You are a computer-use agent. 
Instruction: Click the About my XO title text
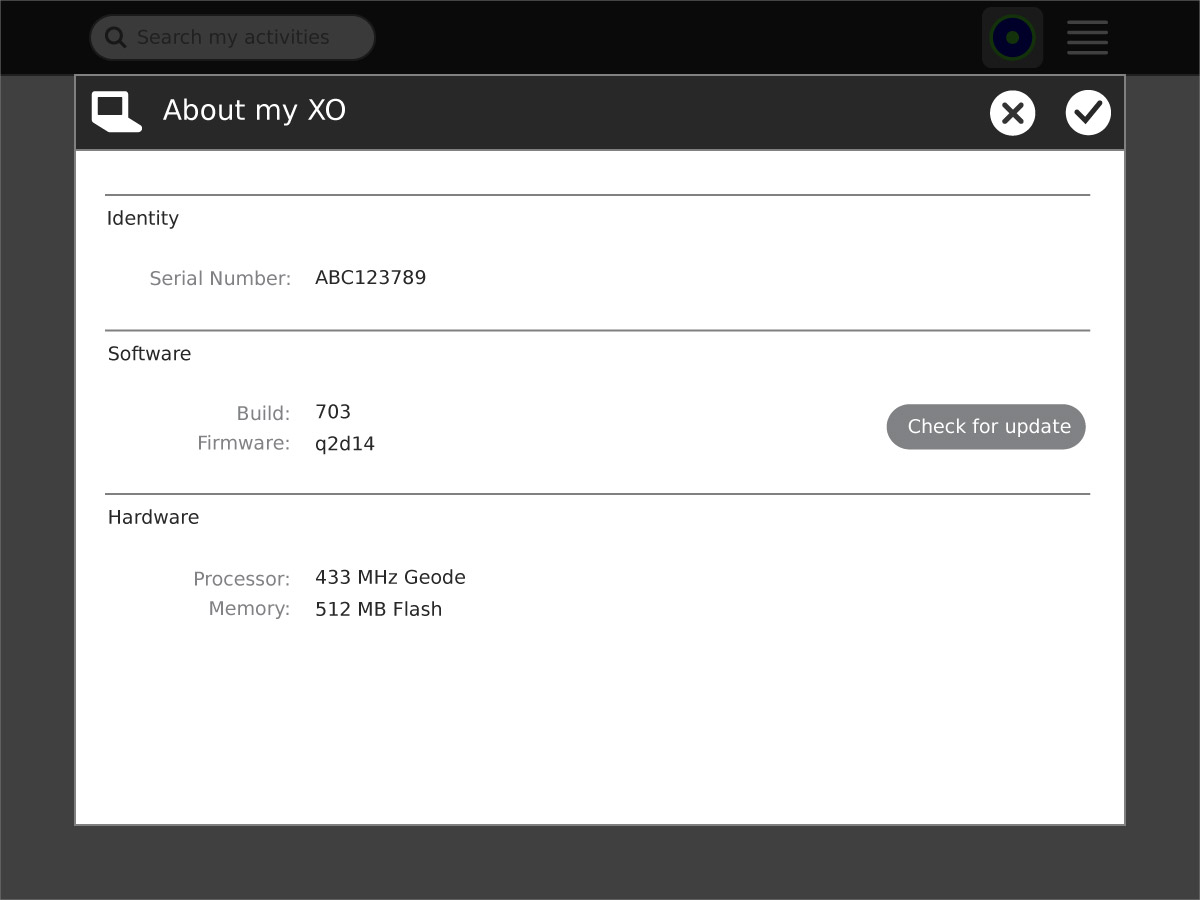(254, 111)
